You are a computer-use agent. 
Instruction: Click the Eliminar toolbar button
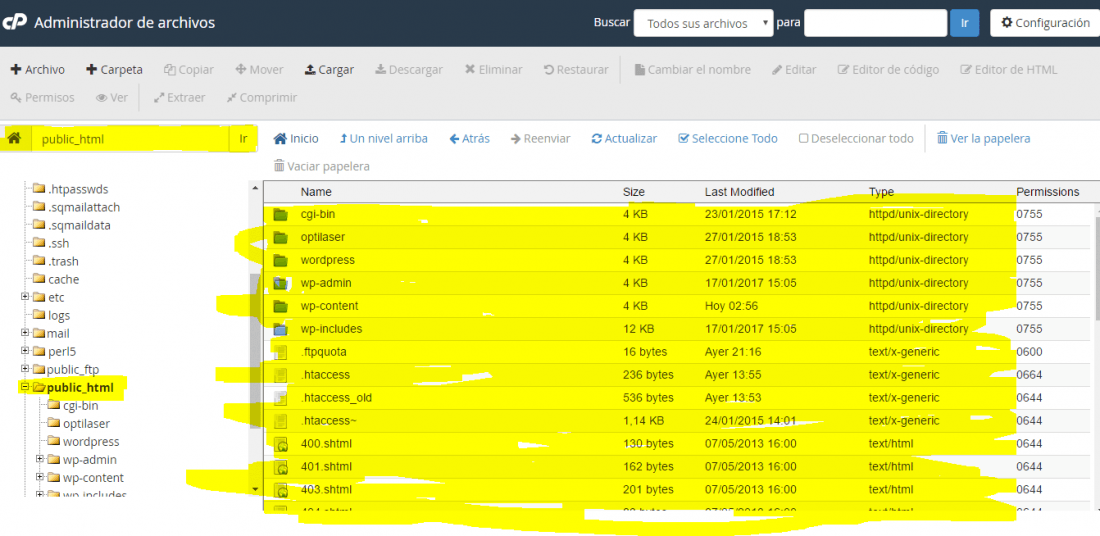click(493, 69)
